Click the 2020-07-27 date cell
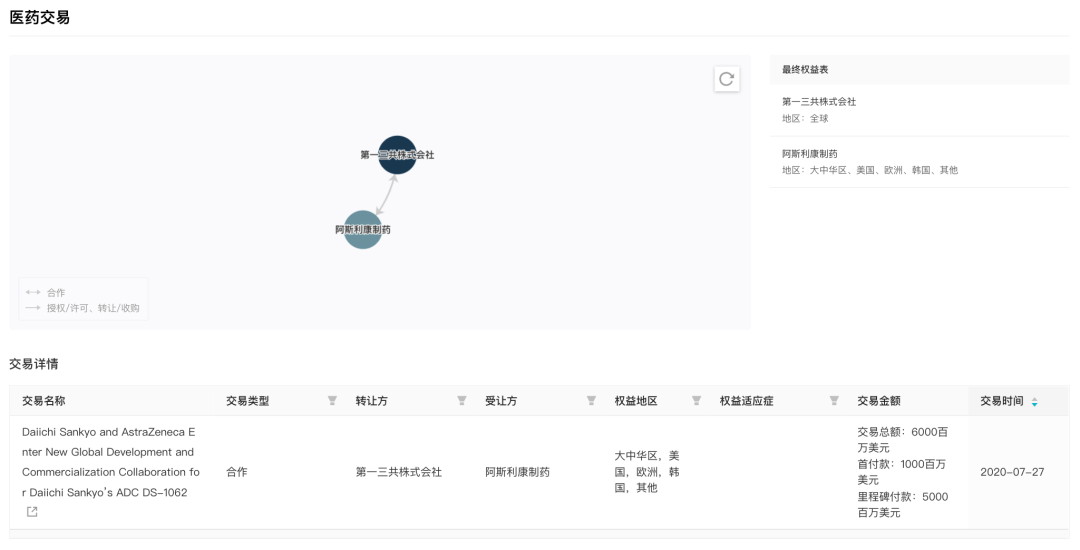The height and width of the screenshot is (550, 1080). 1012,472
